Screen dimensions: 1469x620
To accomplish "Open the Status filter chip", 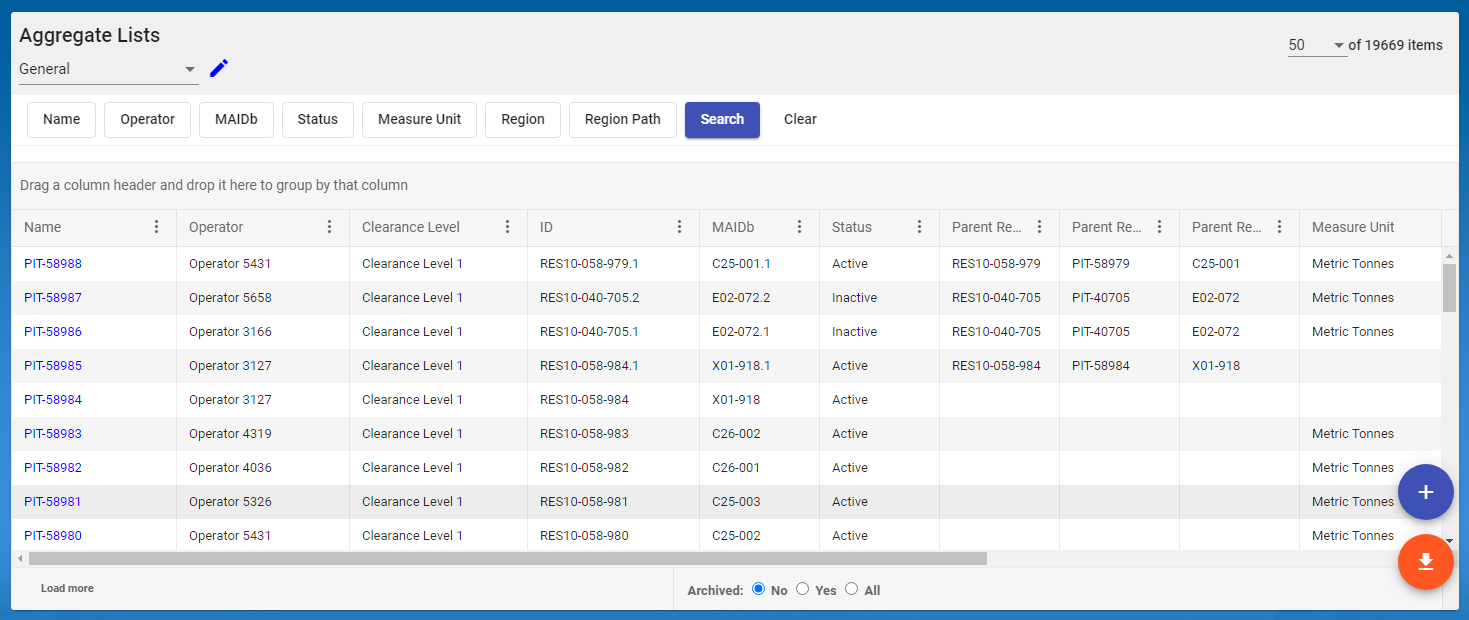I will coord(317,119).
